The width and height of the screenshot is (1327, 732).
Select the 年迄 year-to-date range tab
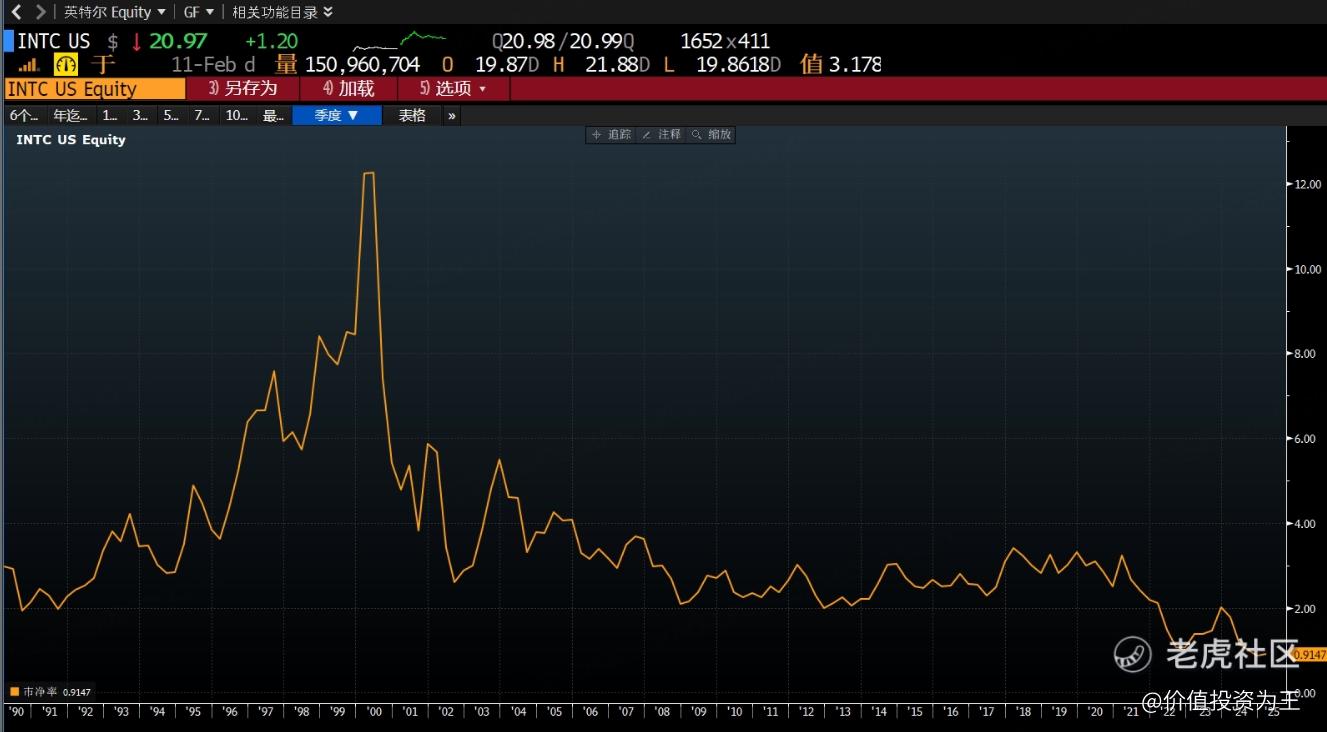point(70,116)
